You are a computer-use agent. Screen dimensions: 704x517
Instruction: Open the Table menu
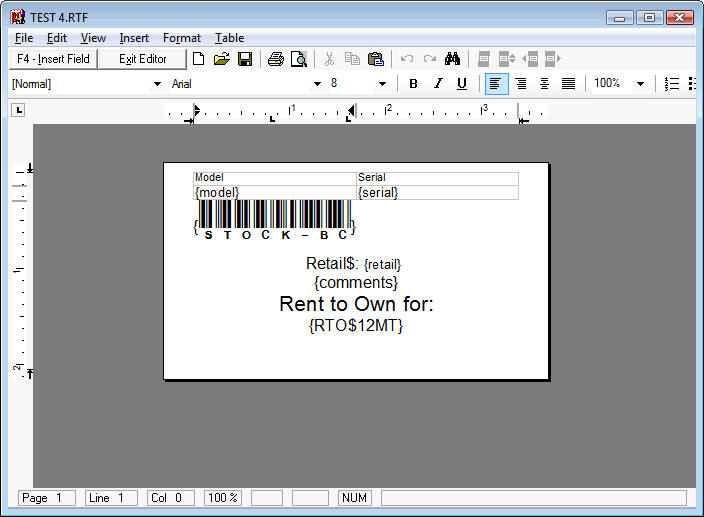pos(229,38)
